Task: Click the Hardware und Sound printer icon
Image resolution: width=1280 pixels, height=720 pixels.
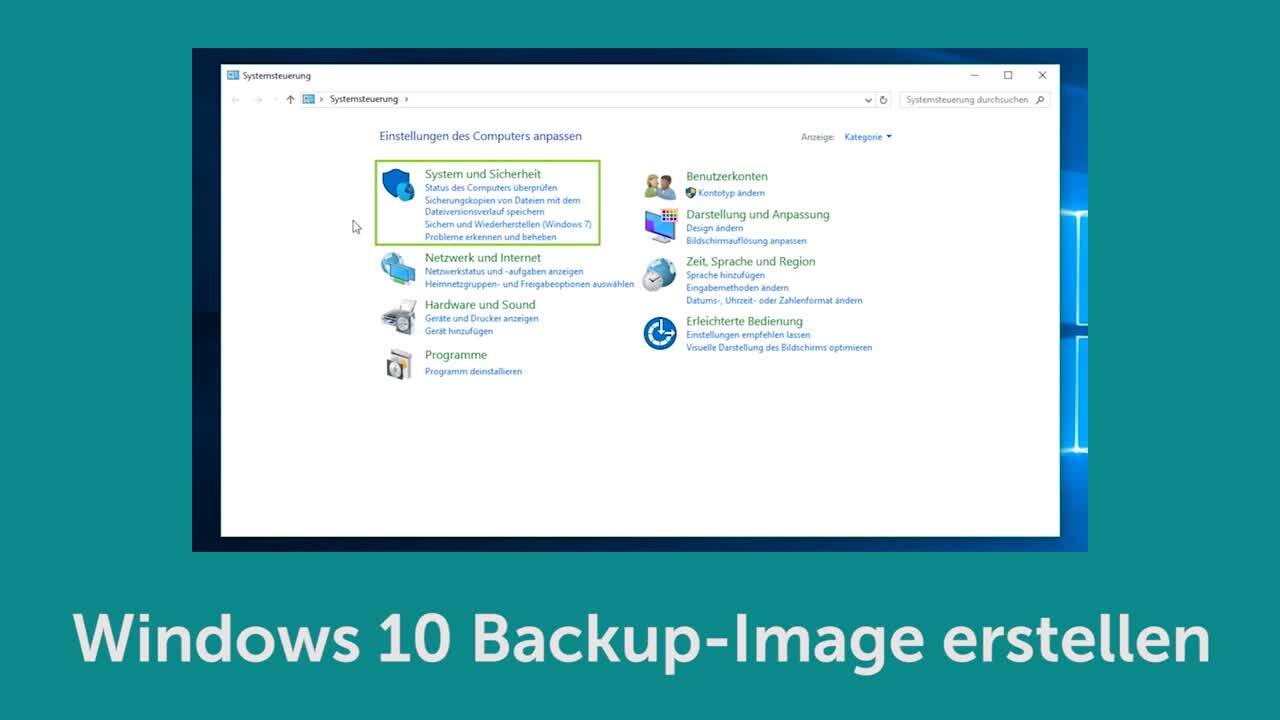Action: (x=398, y=316)
